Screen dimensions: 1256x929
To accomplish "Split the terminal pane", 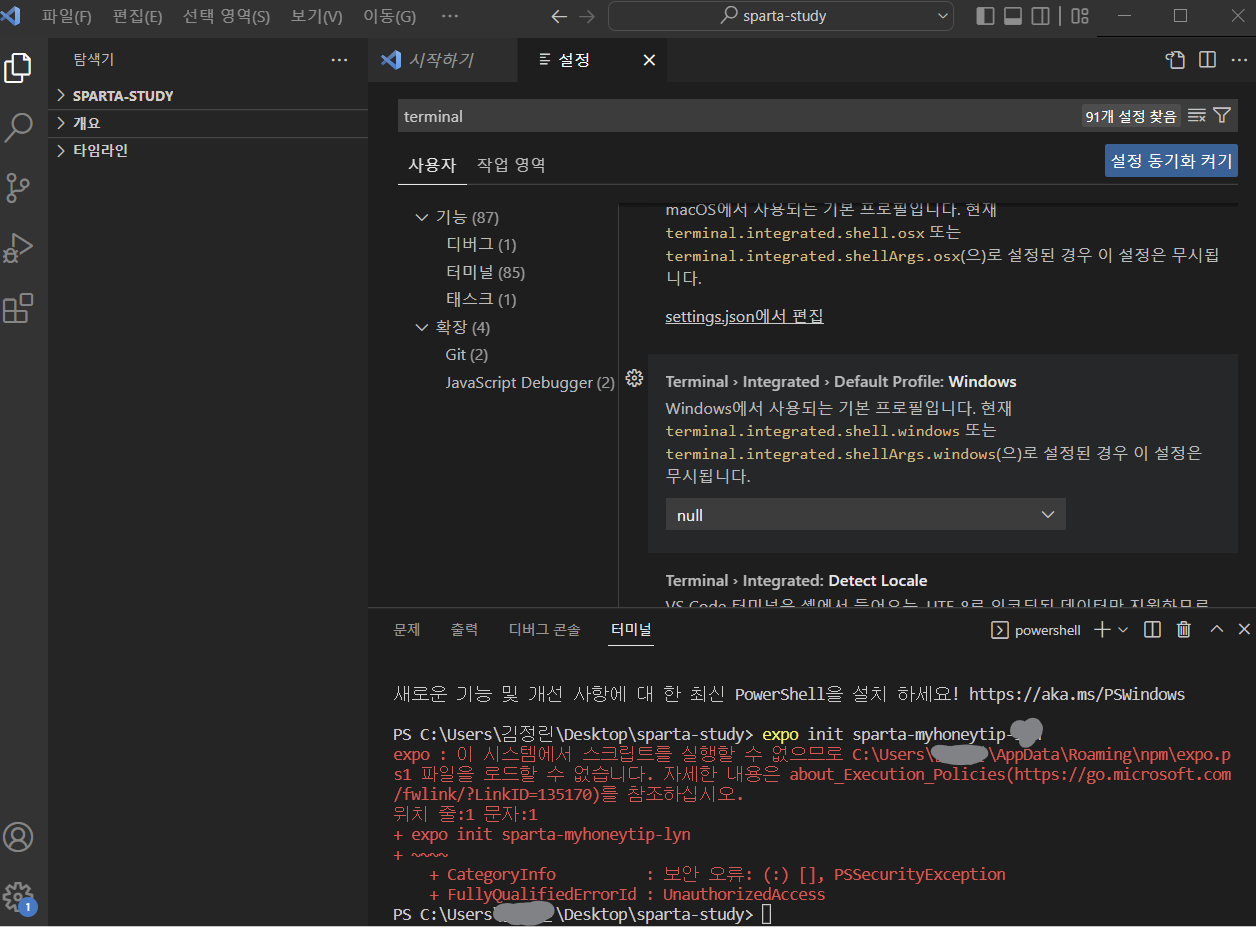I will (x=1152, y=629).
